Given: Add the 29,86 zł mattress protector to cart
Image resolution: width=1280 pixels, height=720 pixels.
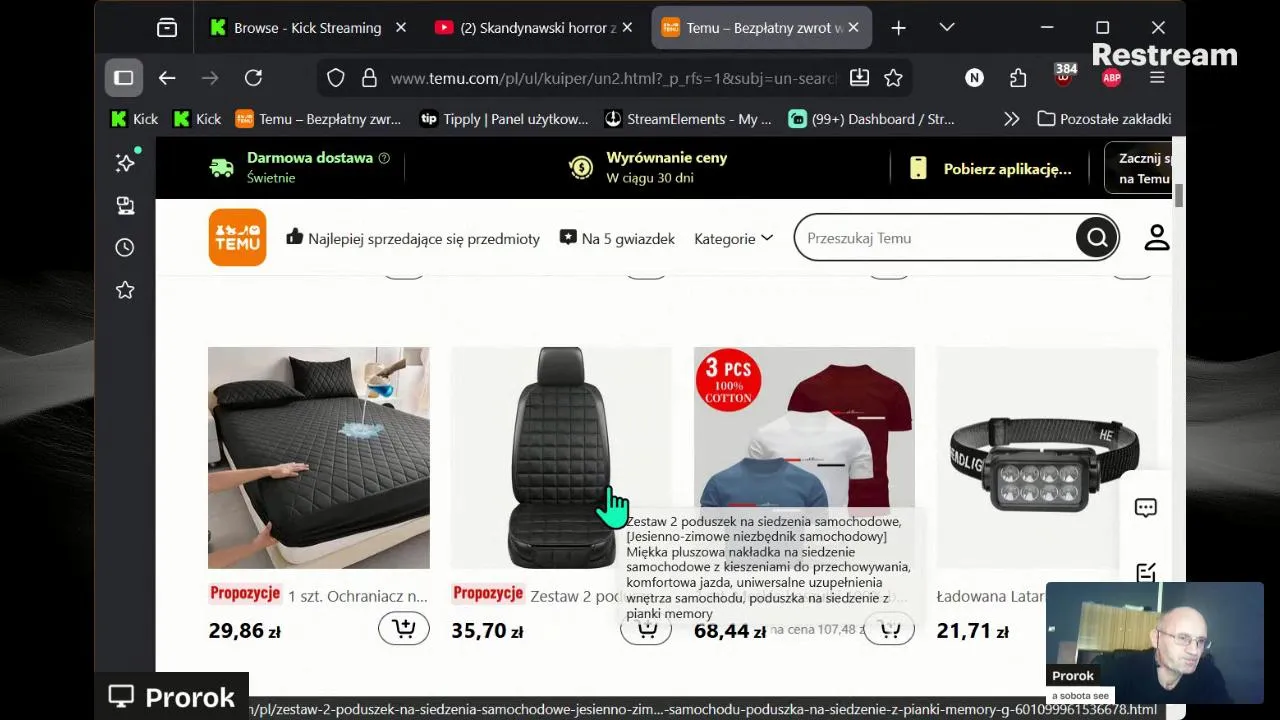Looking at the screenshot, I should pyautogui.click(x=404, y=628).
